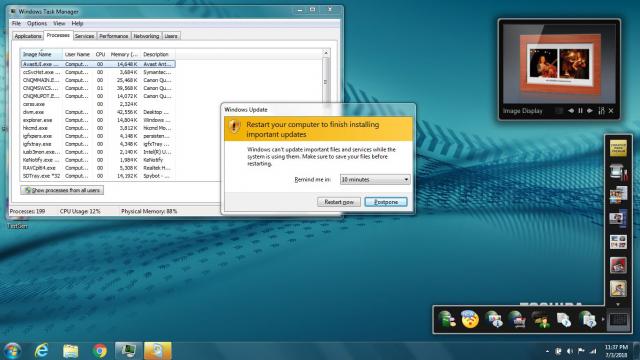Image resolution: width=640 pixels, height=360 pixels.
Task: Select the dwm.exe process row
Action: point(98,112)
